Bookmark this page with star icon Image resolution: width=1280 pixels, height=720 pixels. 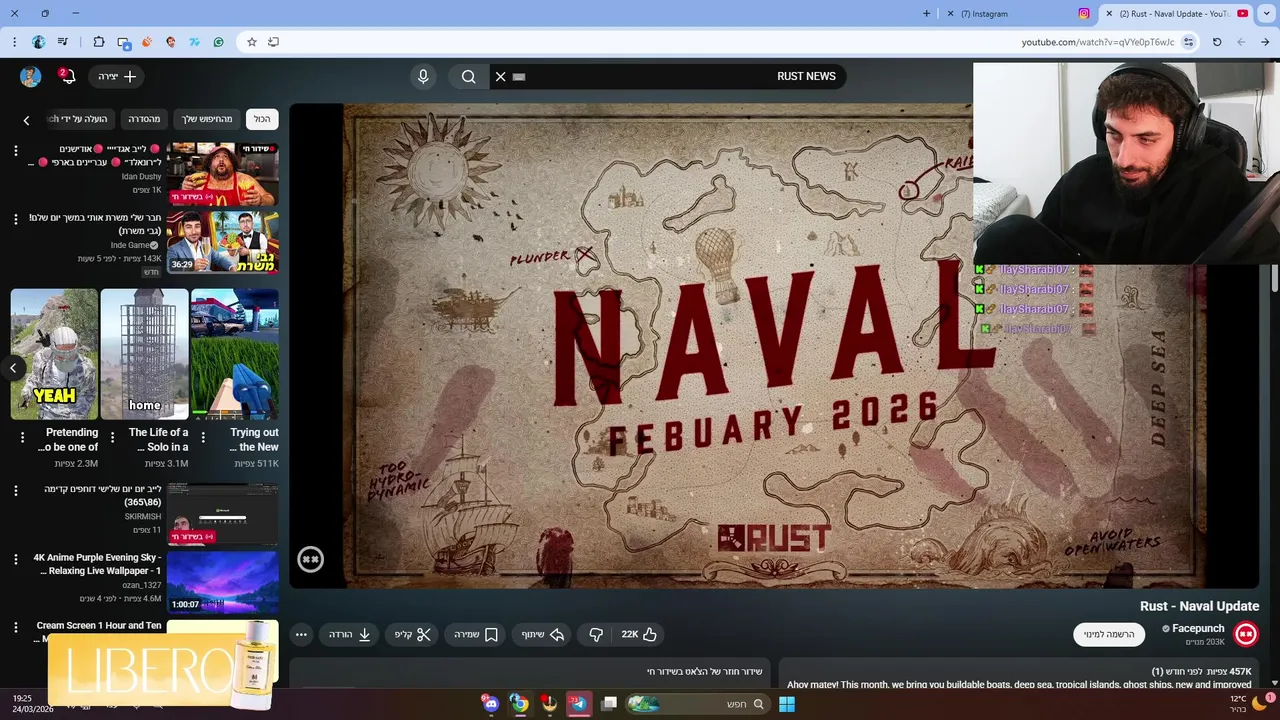pos(252,42)
